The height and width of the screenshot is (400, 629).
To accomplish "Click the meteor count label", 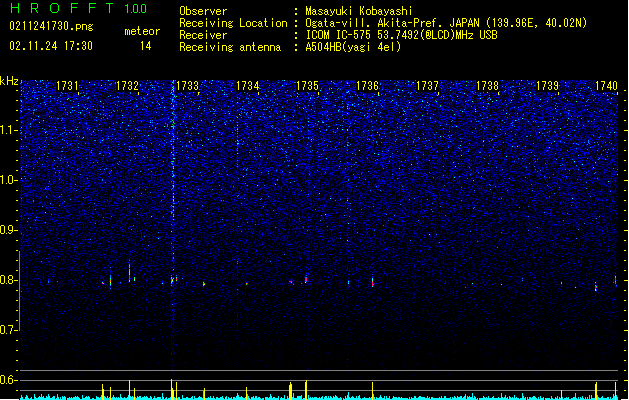I will 142,31.
